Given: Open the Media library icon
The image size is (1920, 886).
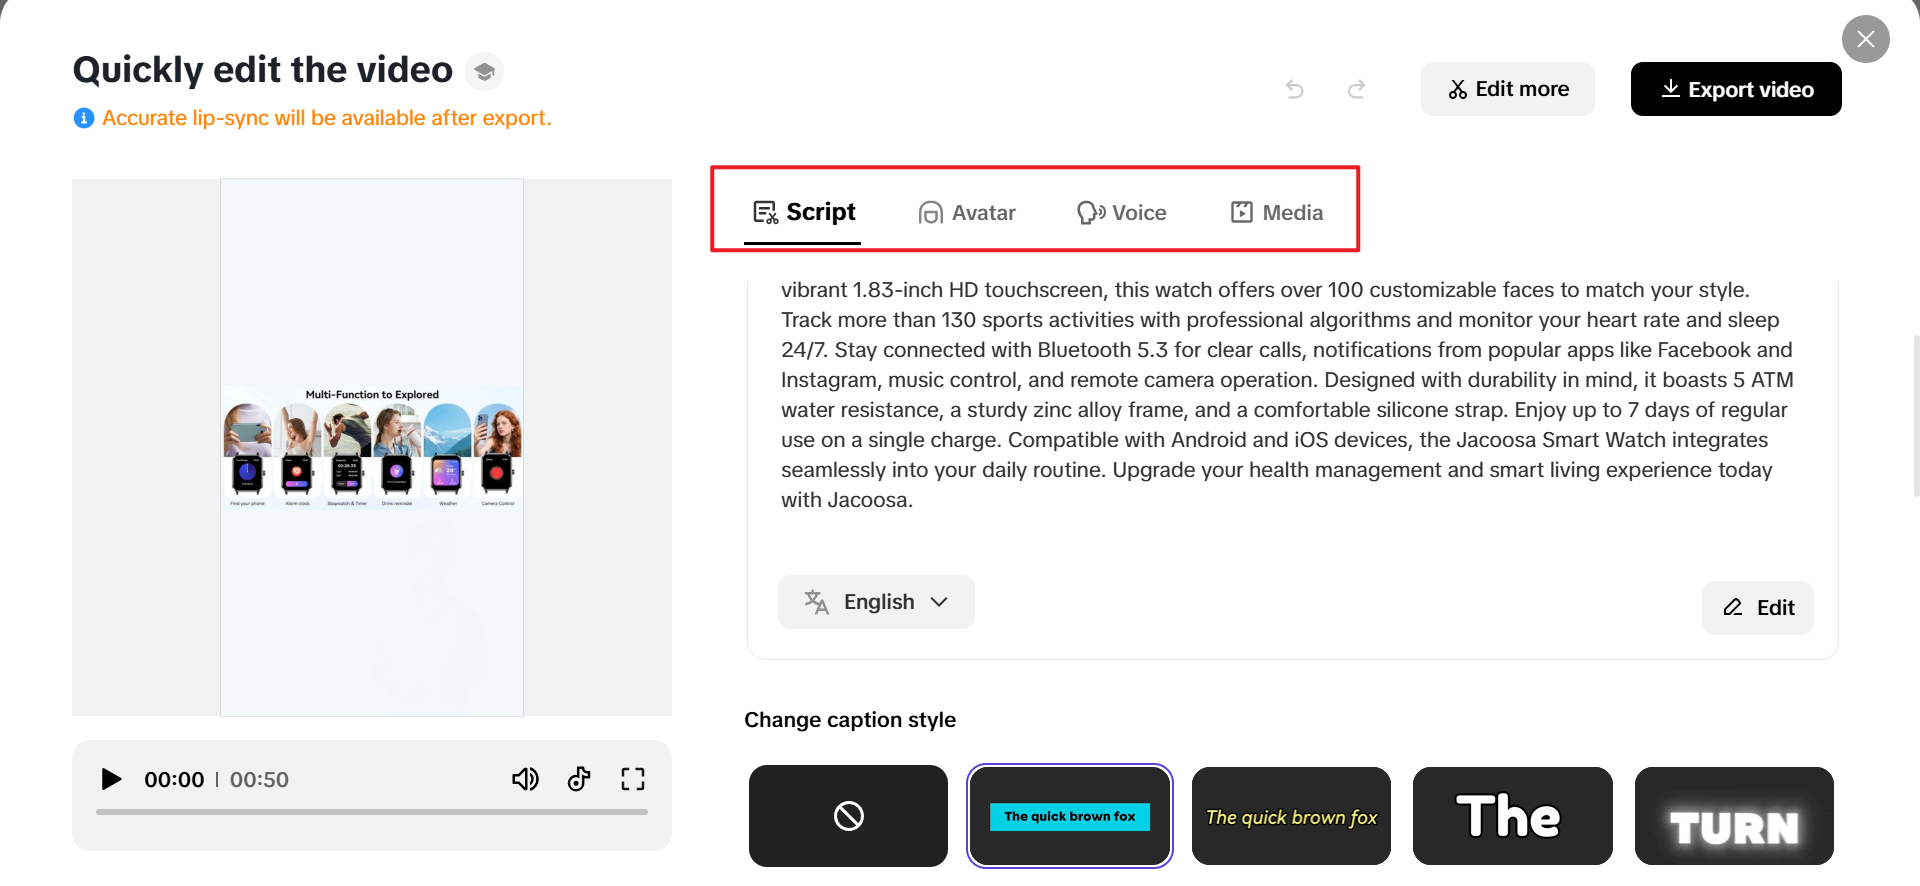Looking at the screenshot, I should tap(1241, 212).
